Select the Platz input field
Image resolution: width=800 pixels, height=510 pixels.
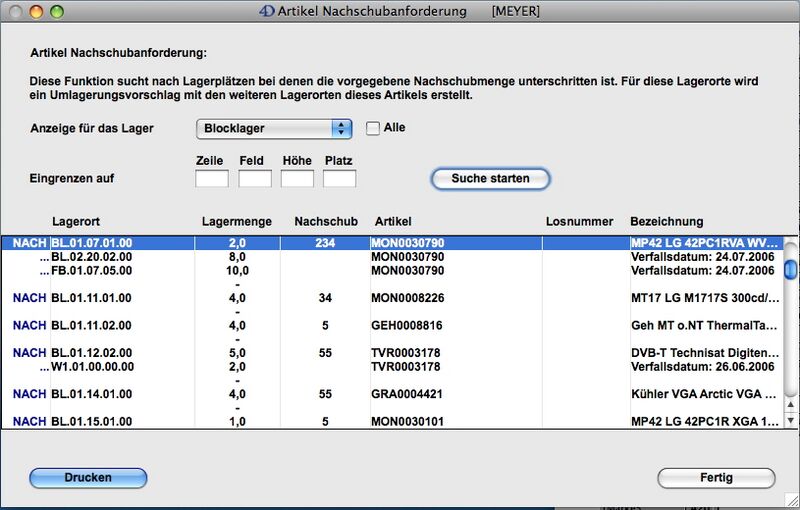click(339, 179)
